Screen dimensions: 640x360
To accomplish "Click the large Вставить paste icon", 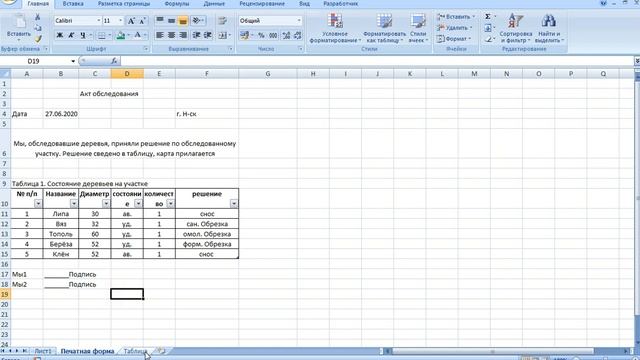I will pos(19,21).
